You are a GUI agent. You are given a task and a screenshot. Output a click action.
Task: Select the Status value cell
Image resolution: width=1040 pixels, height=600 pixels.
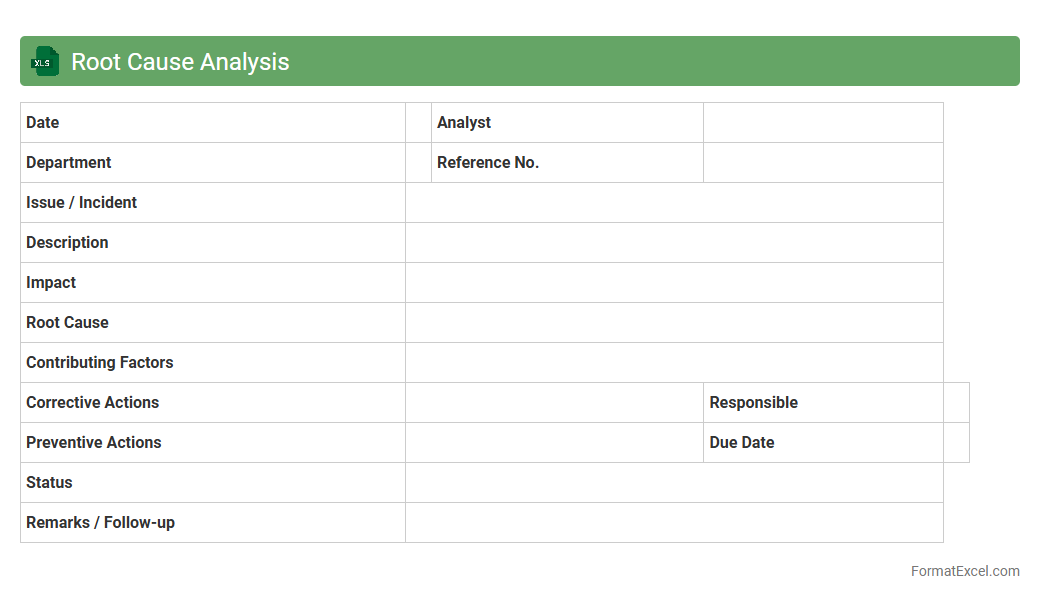[x=674, y=483]
